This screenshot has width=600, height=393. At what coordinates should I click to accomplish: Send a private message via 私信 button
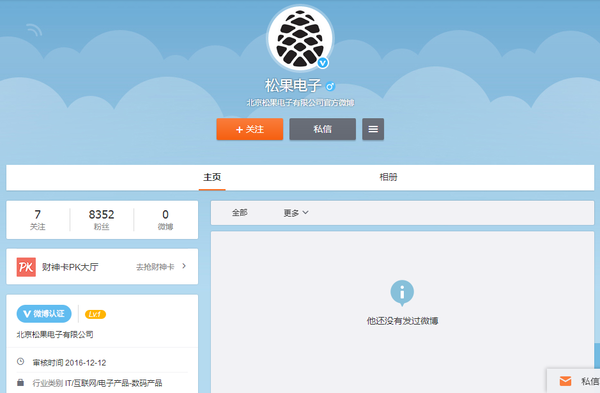pos(323,129)
